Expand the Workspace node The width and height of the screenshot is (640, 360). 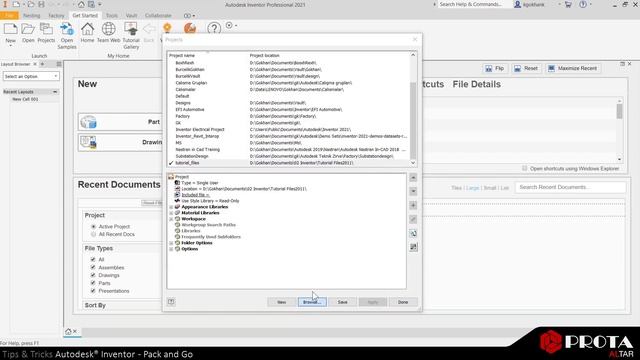coord(171,219)
